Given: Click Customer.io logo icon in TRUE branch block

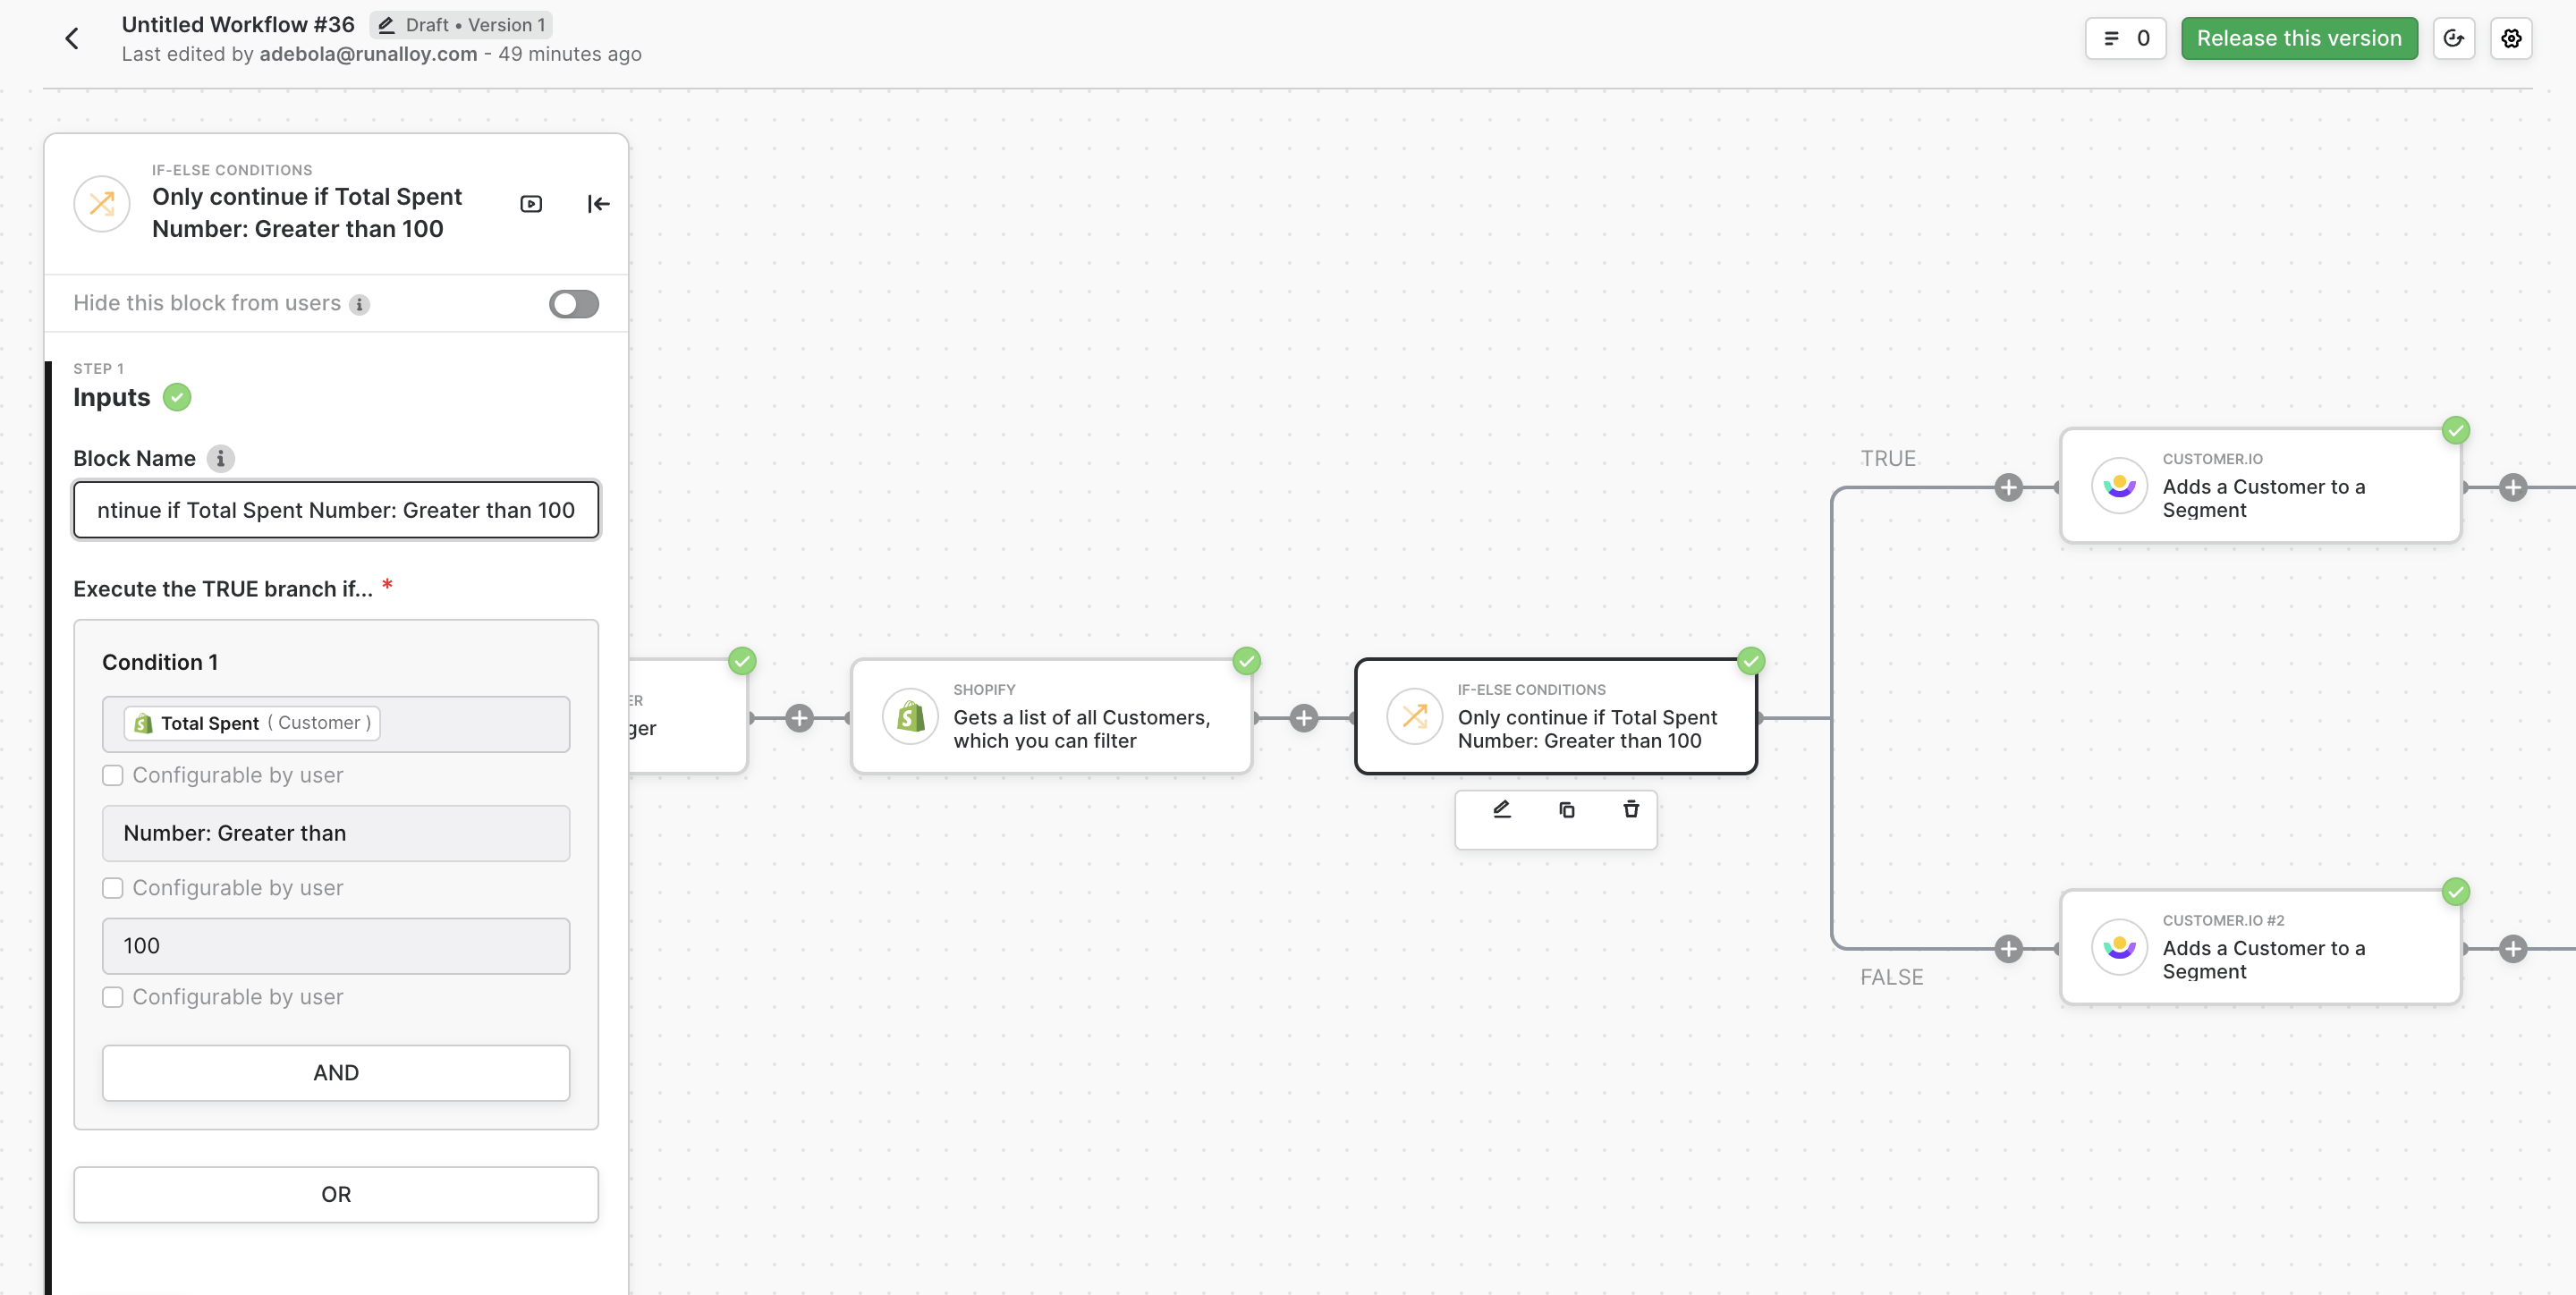Looking at the screenshot, I should (2119, 487).
